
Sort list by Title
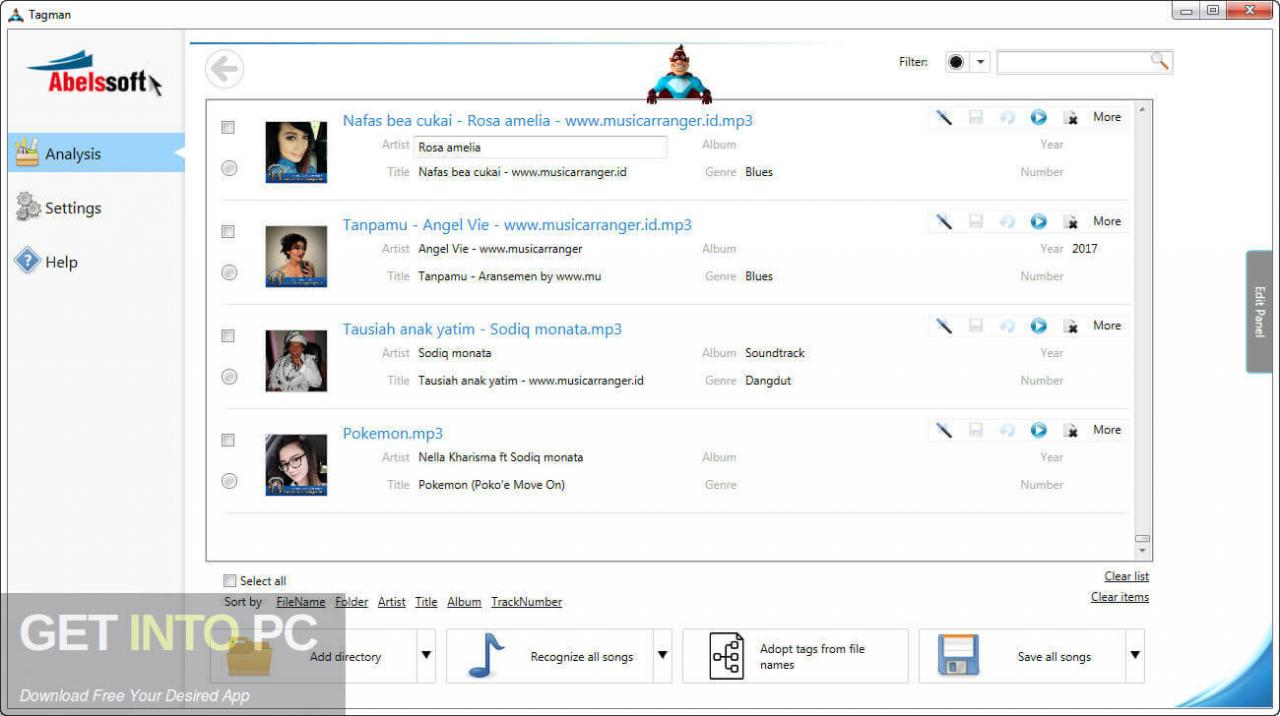[426, 602]
